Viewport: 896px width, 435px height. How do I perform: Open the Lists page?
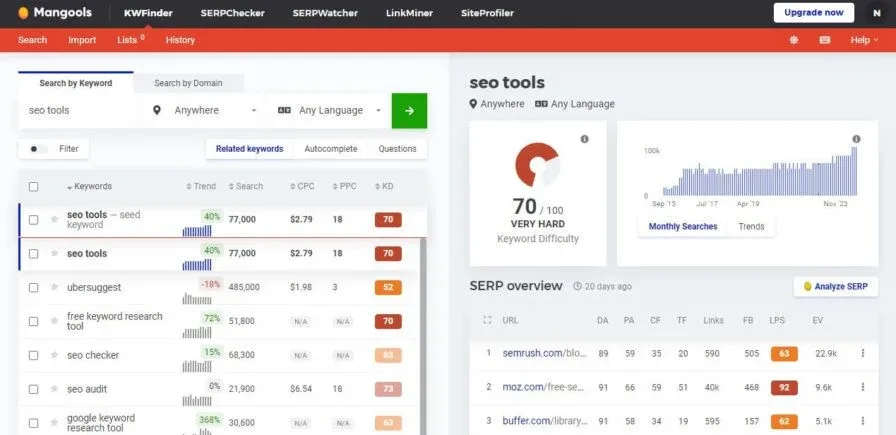(130, 40)
